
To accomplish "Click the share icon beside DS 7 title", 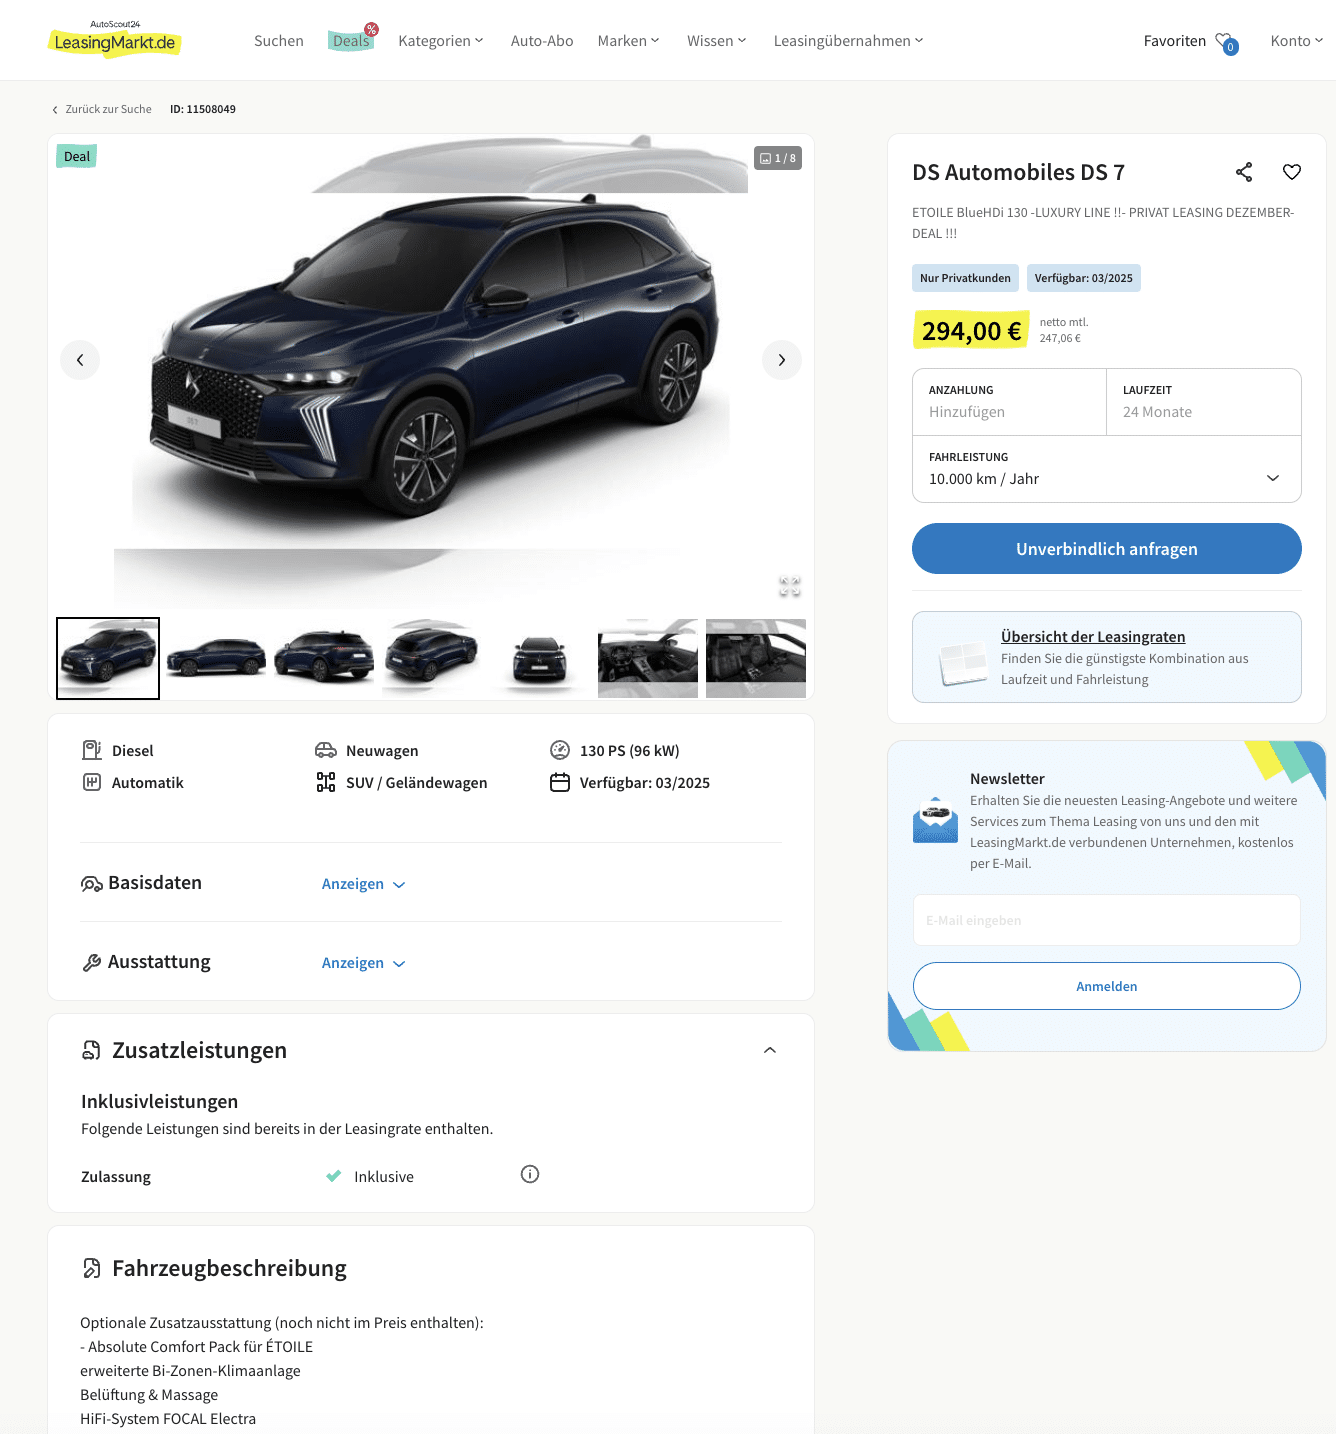I will pyautogui.click(x=1244, y=172).
